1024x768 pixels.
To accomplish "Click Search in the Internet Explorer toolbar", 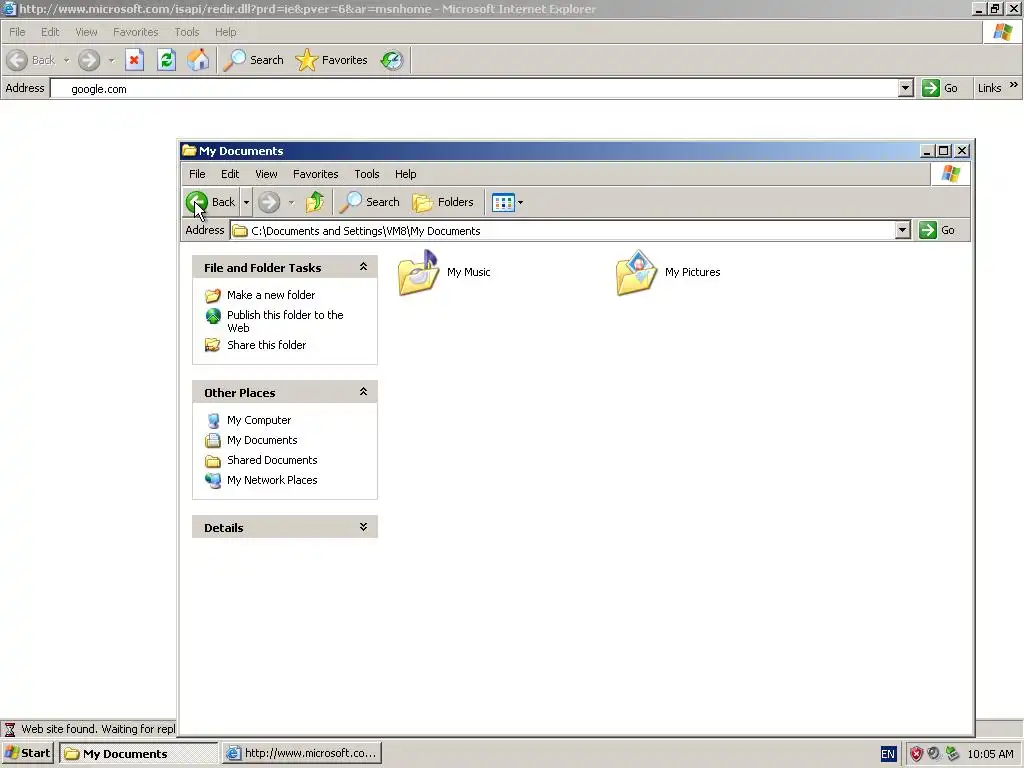I will click(x=253, y=60).
